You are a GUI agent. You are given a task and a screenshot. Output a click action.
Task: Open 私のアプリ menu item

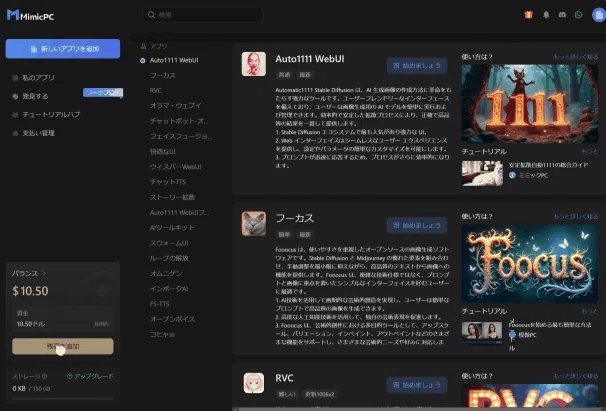point(38,78)
